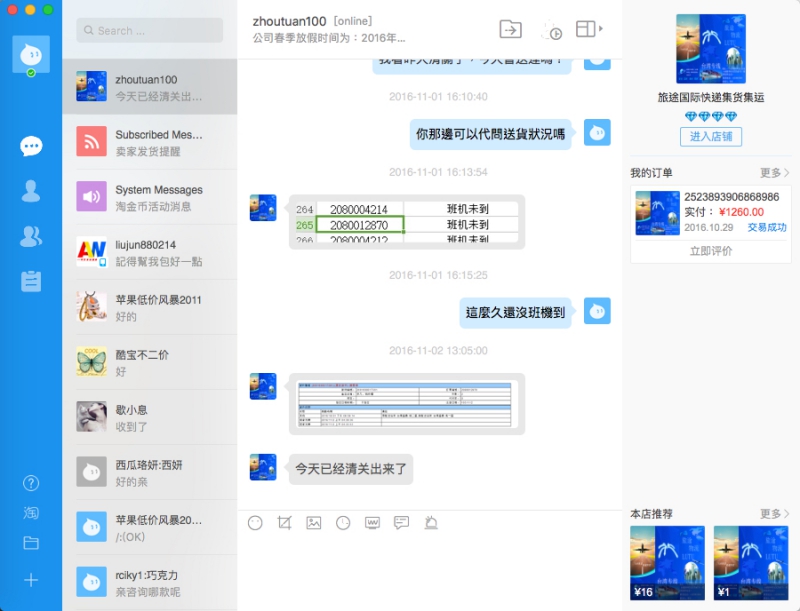Select the screenshot crop tool icon
The width and height of the screenshot is (800, 611).
coord(284,523)
